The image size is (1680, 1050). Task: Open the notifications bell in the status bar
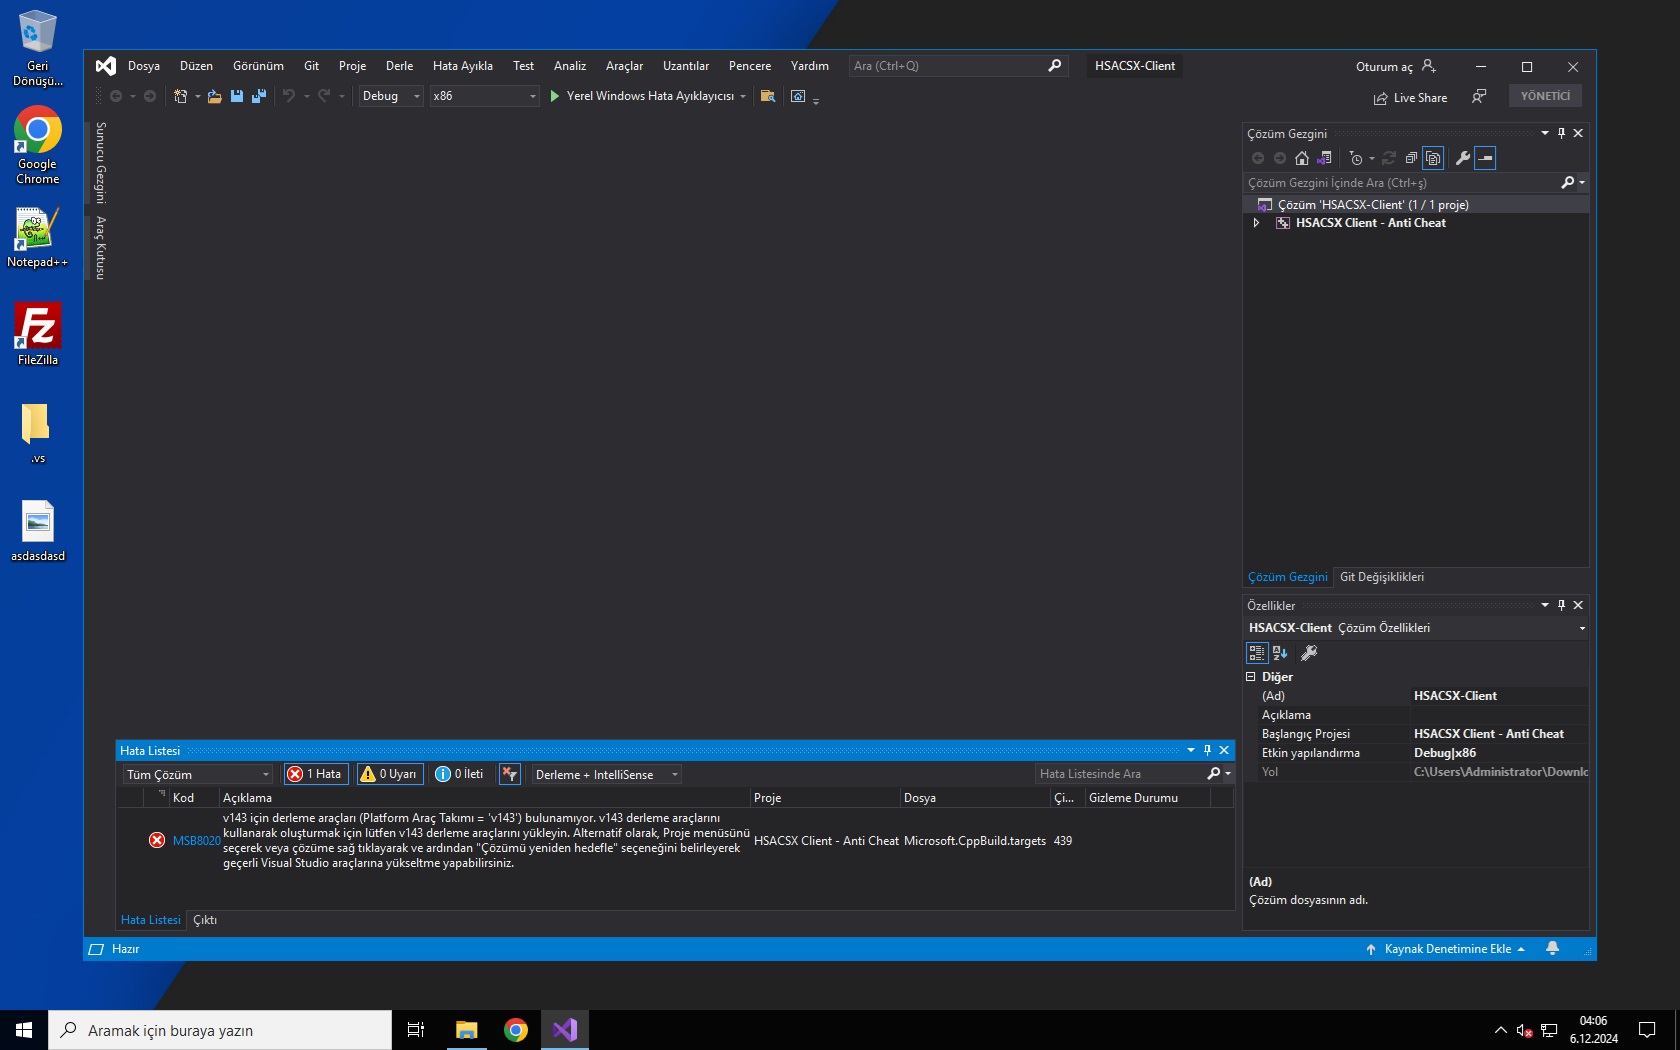pos(1552,948)
